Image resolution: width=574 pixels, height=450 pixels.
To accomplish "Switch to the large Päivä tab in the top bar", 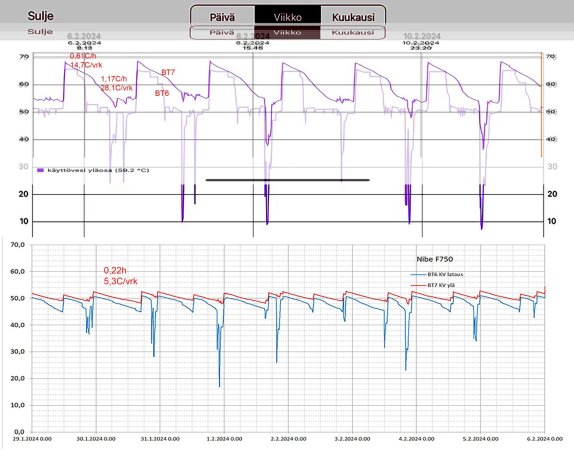I will (x=222, y=17).
